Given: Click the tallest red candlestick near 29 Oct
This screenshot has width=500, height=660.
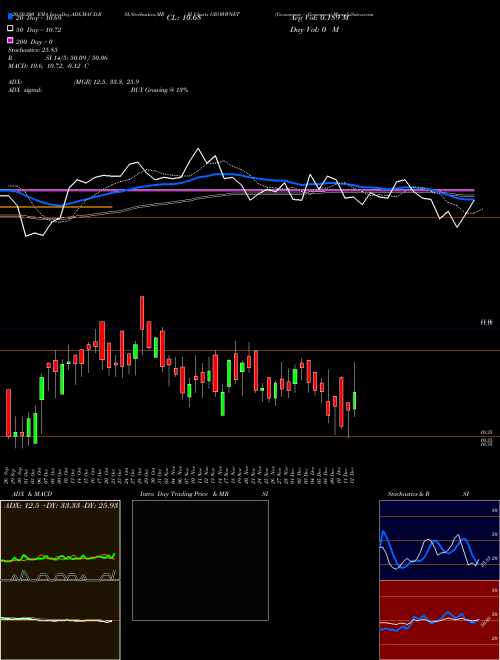Looking at the screenshot, I should (142, 313).
